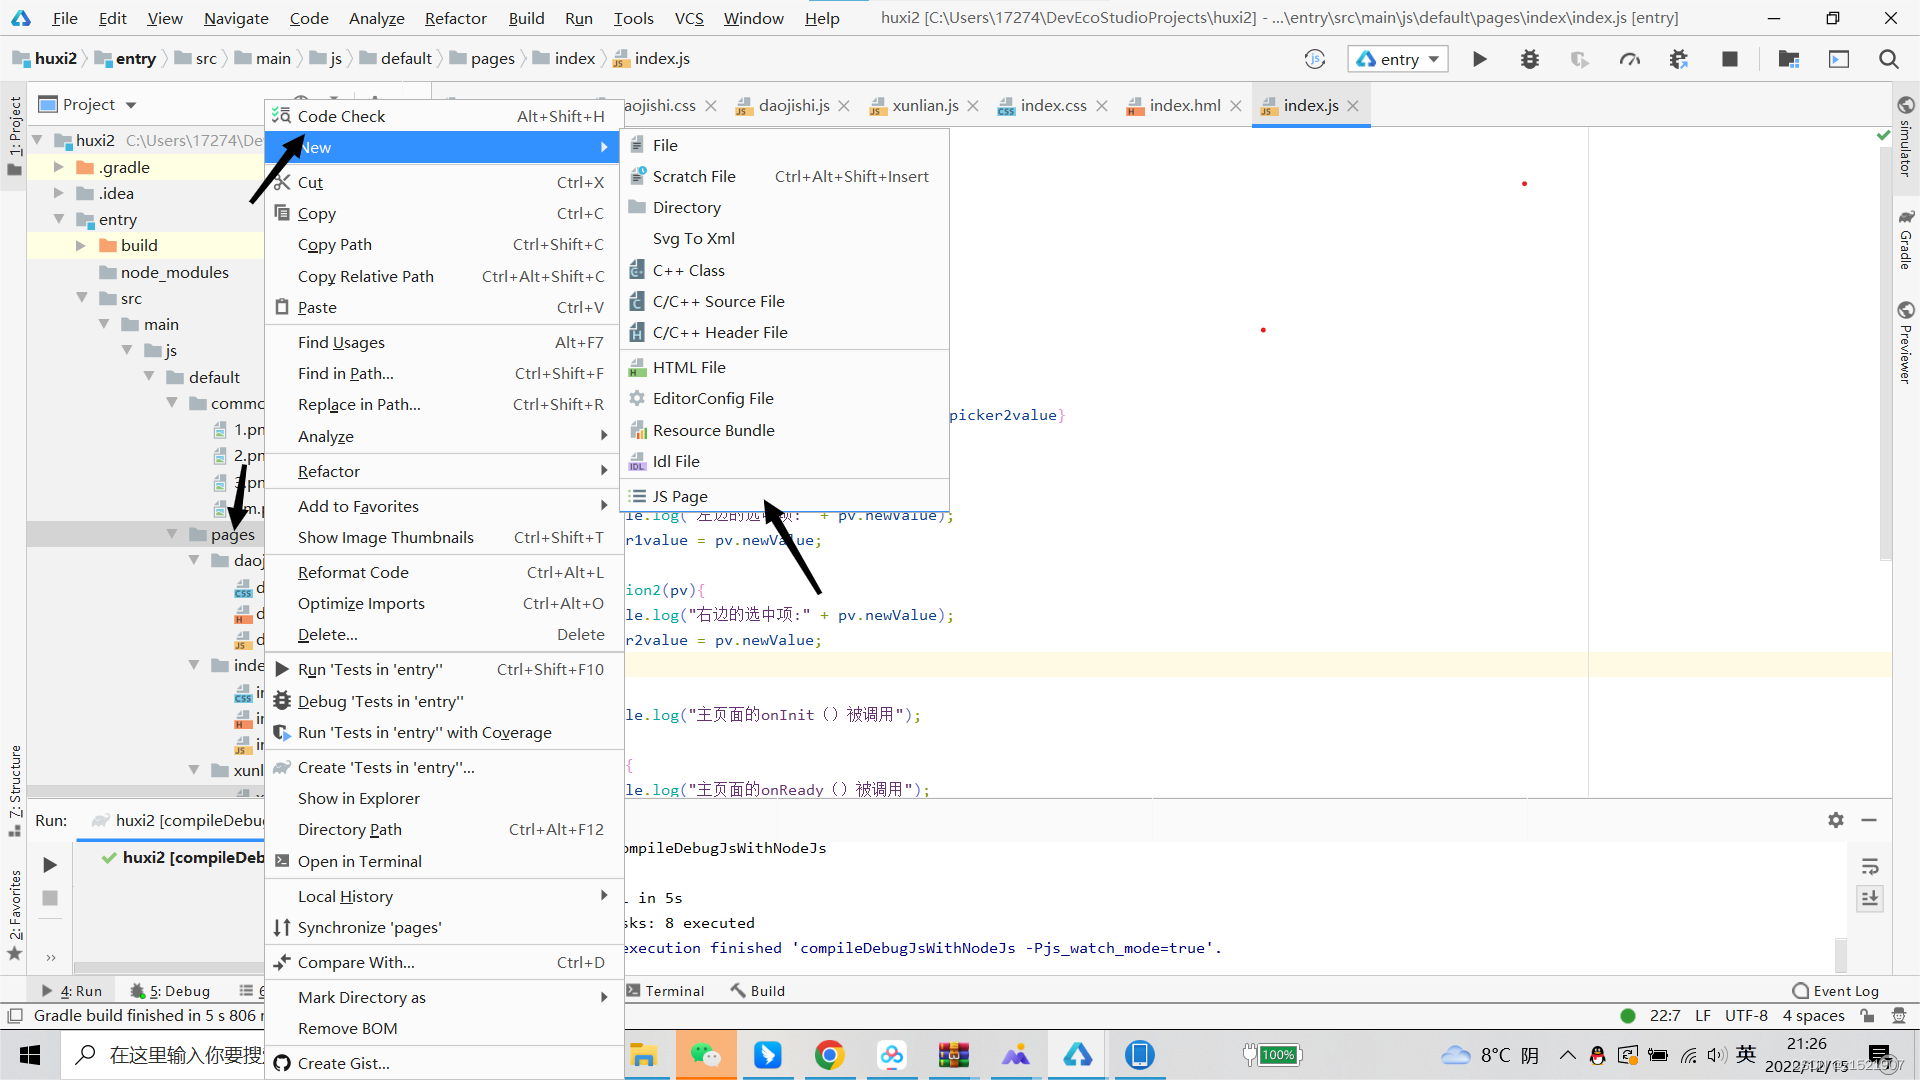The width and height of the screenshot is (1920, 1080).
Task: Open the Structure side tool window
Action: (x=15, y=790)
